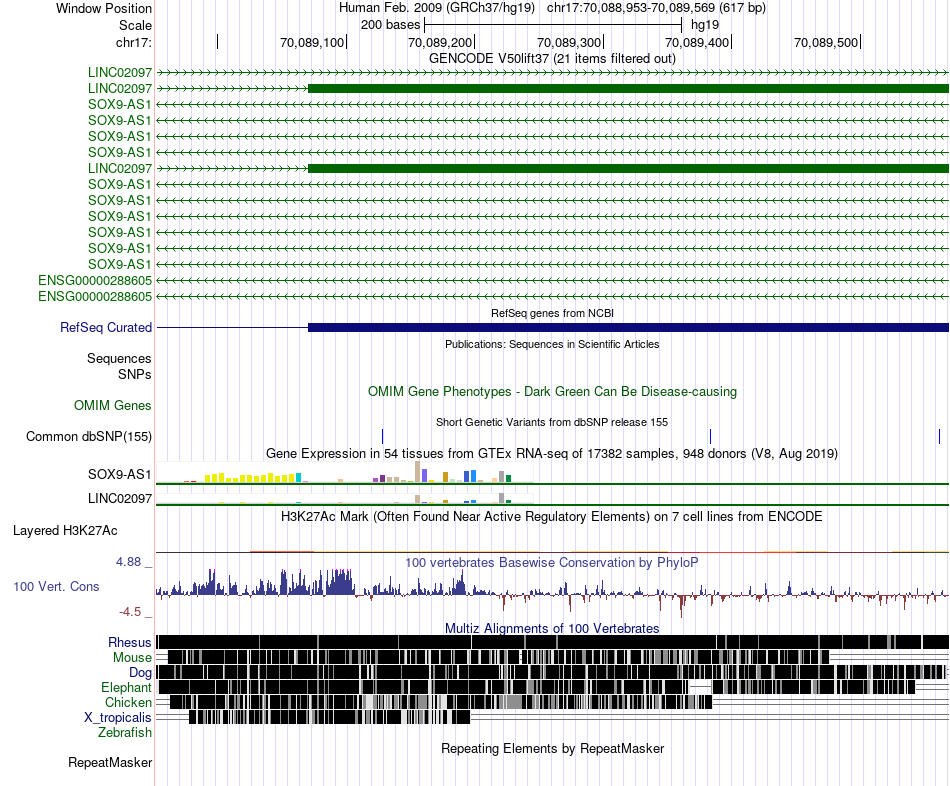Click the Layered H3K27Ac side label
Screen dimensions: 950x786
[65, 530]
